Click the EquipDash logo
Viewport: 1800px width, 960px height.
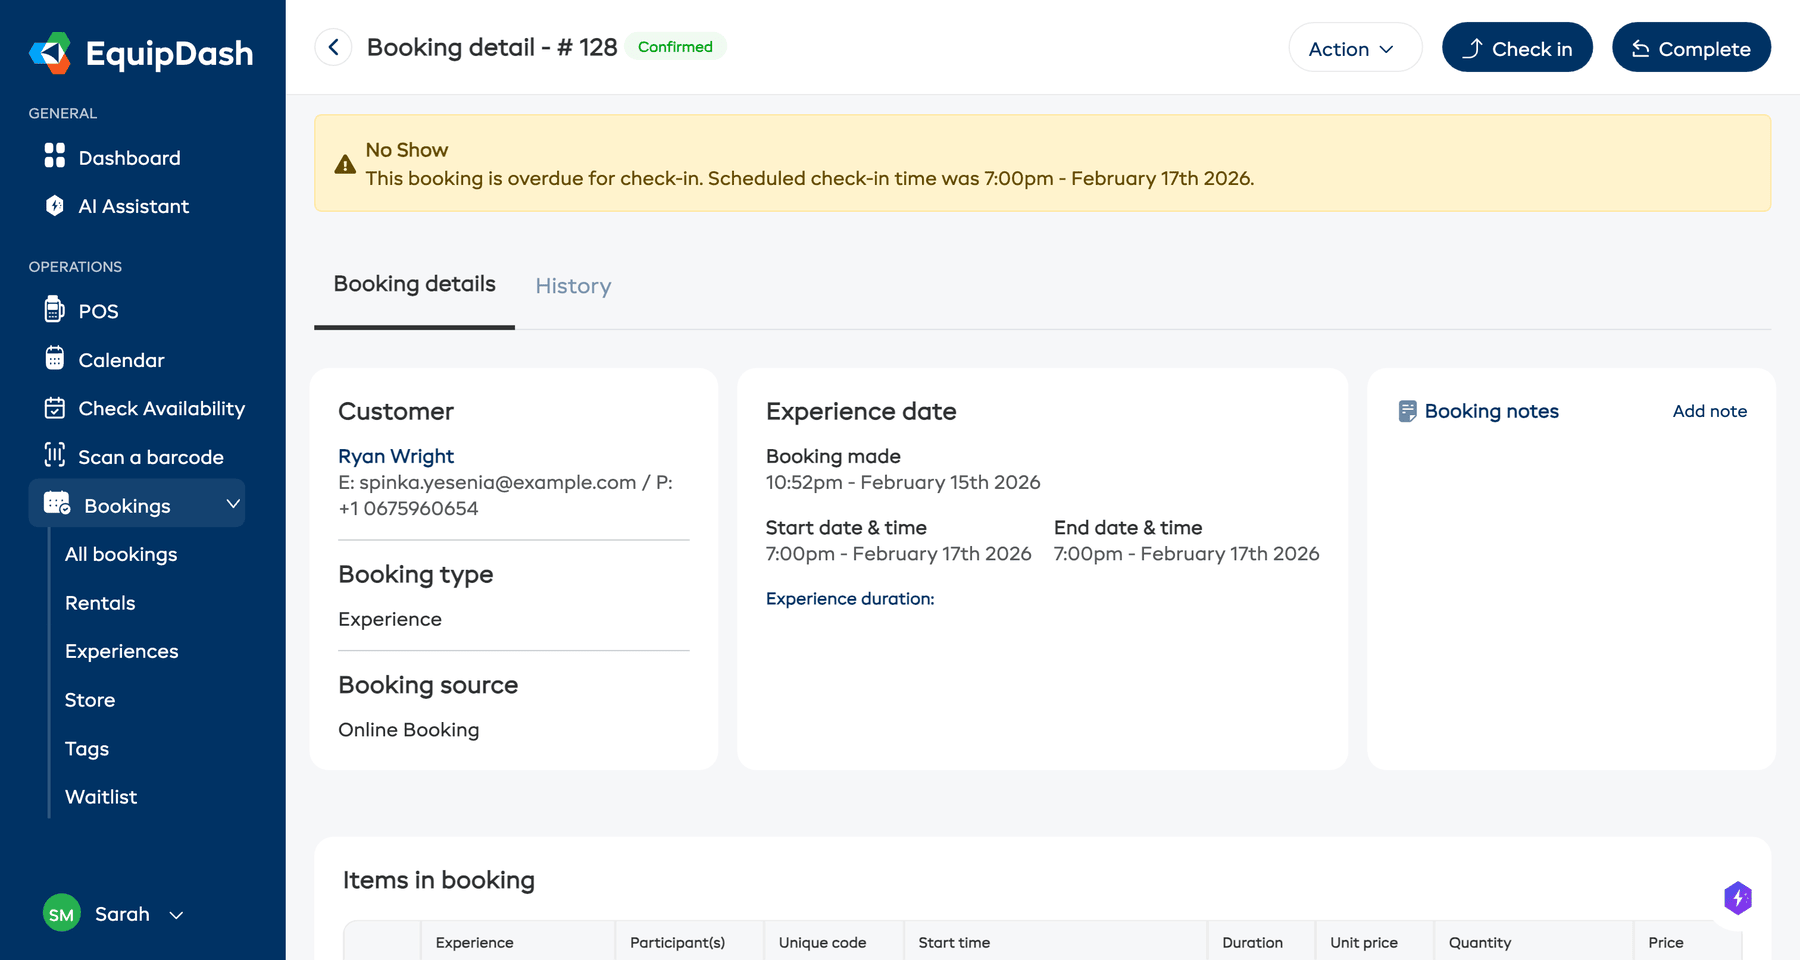[x=140, y=54]
